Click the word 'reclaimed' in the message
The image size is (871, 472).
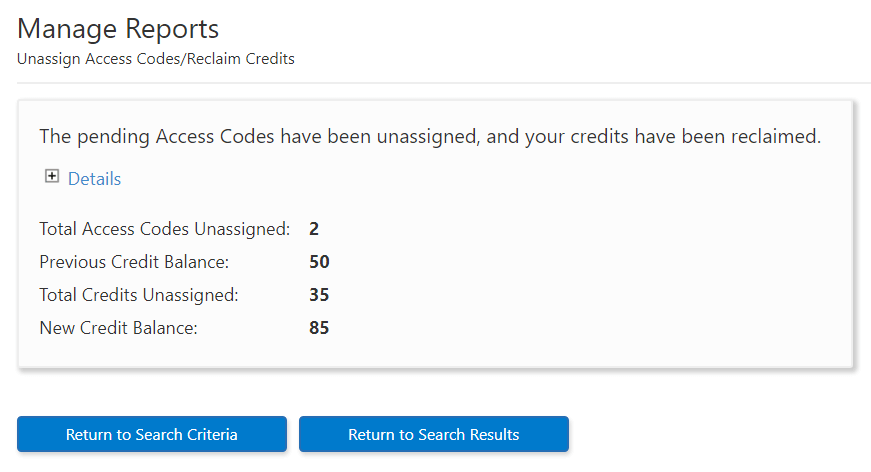[x=775, y=137]
